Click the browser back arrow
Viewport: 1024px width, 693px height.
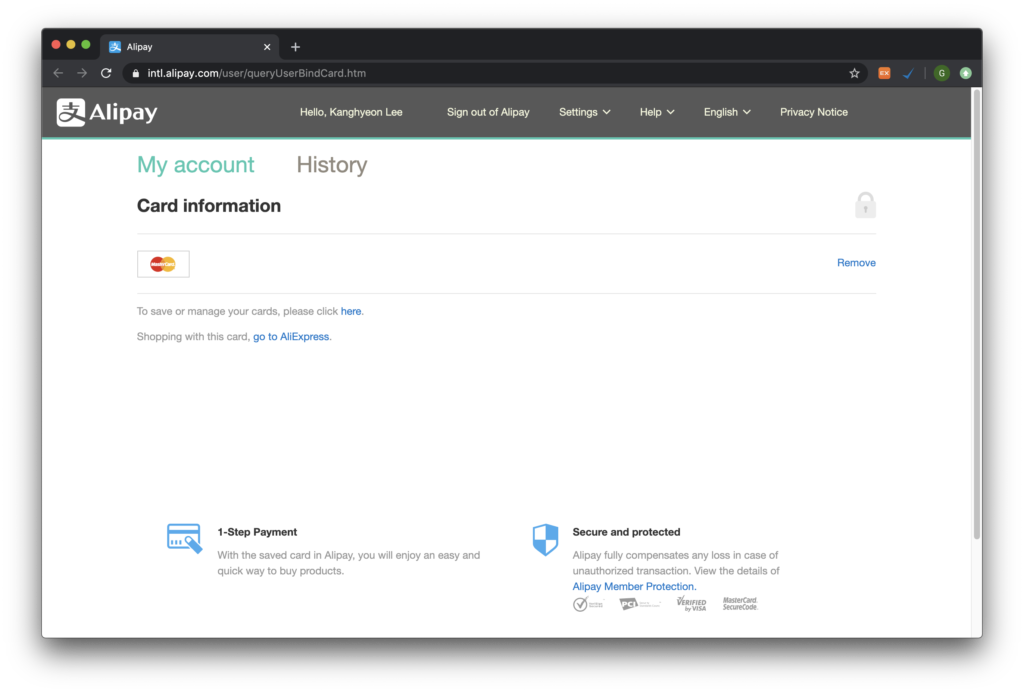point(58,73)
